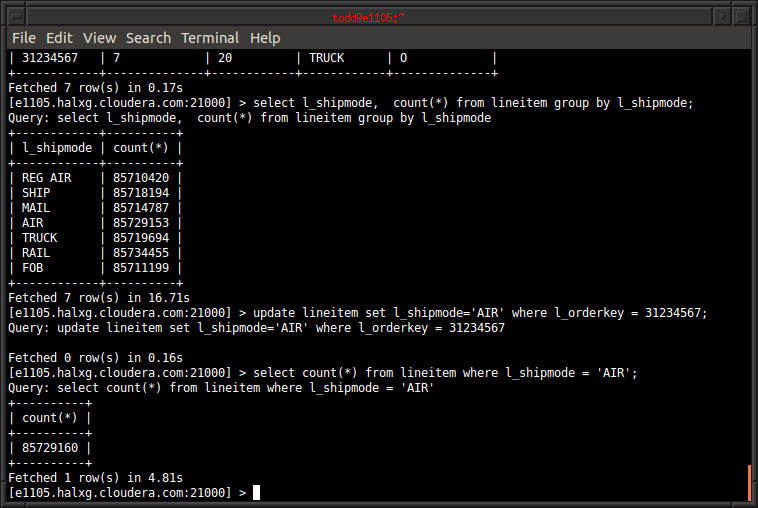The width and height of the screenshot is (758, 508).
Task: Click the 'Fetched 0 row(s) in 0.16s' line
Action: [95, 358]
